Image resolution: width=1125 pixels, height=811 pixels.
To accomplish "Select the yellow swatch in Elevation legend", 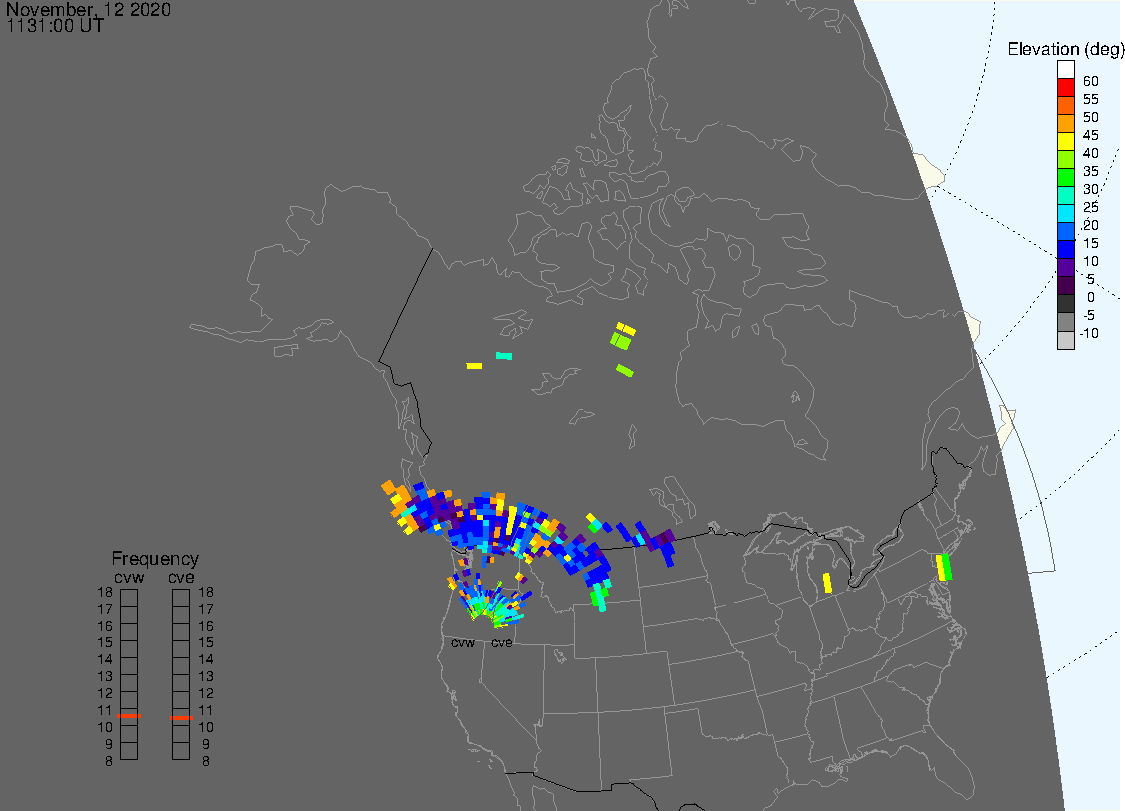I will pyautogui.click(x=1065, y=141).
